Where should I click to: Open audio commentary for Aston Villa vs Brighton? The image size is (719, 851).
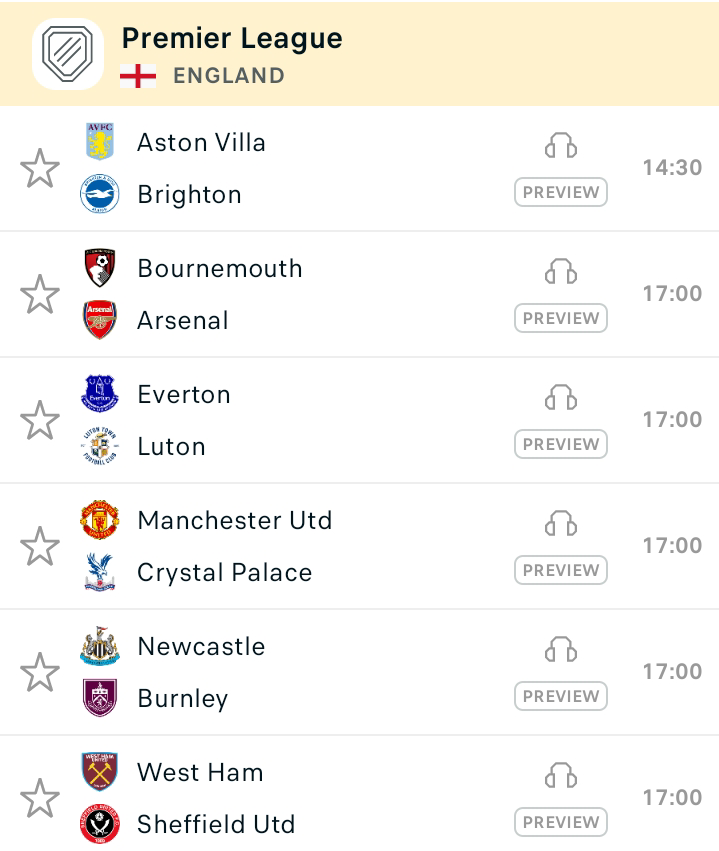(561, 145)
